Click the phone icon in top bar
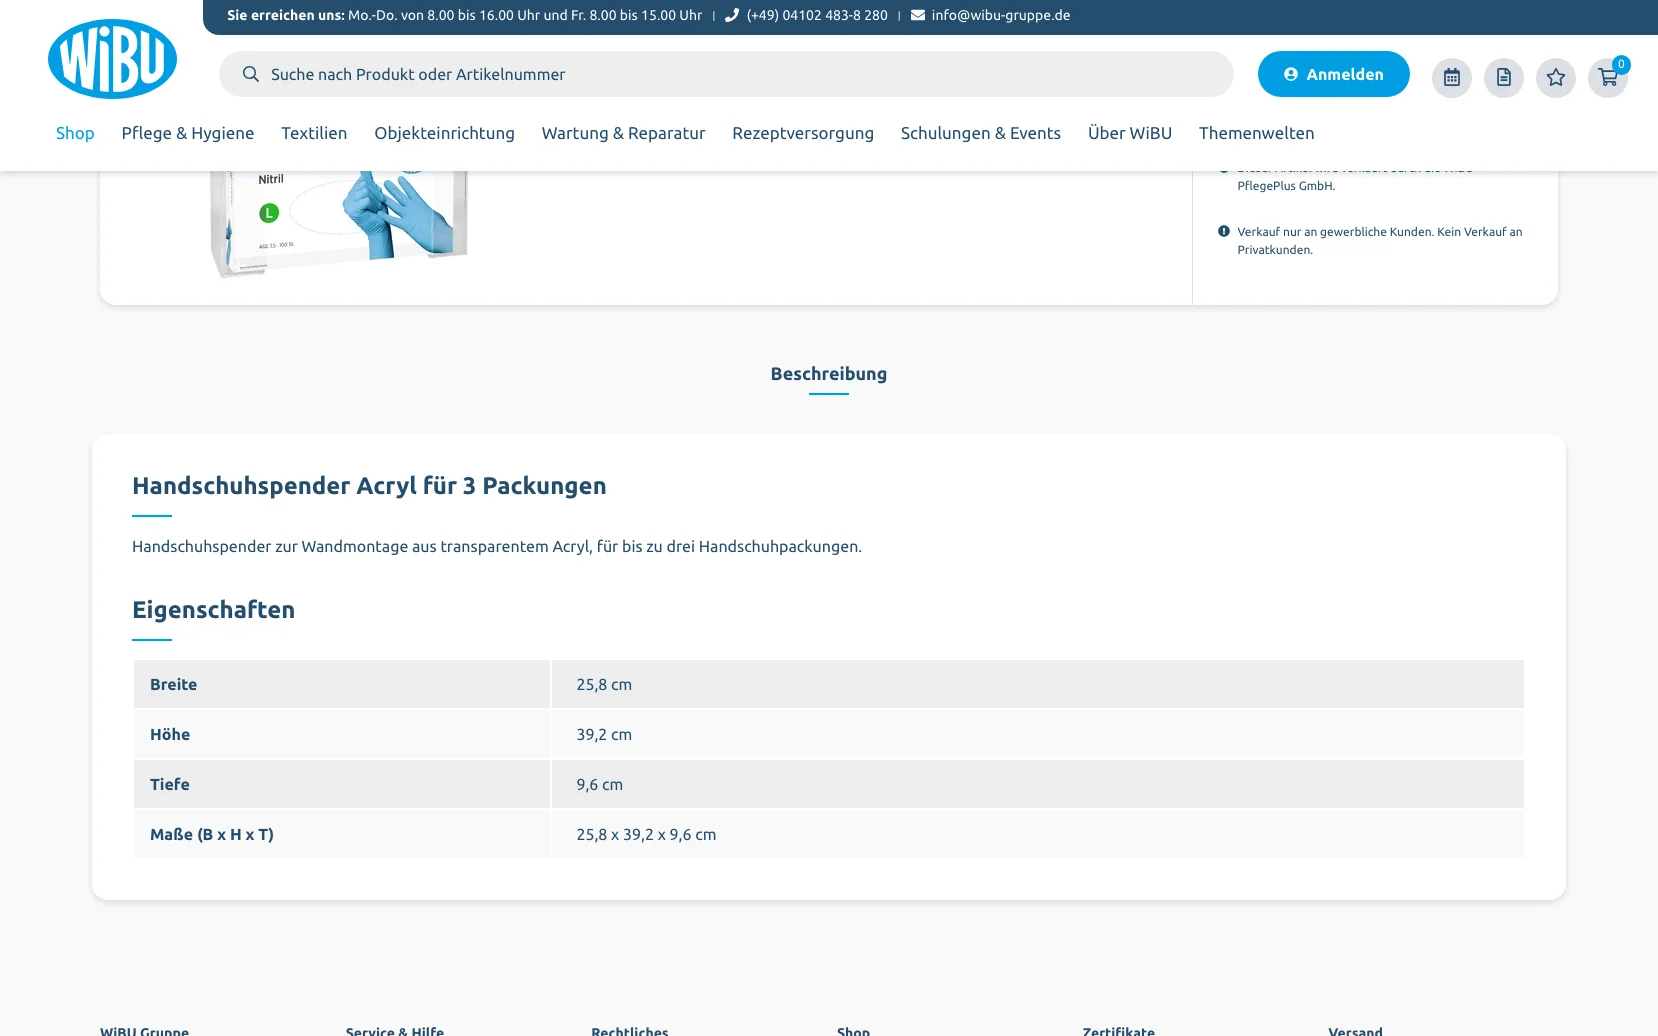The width and height of the screenshot is (1658, 1036). pos(732,15)
